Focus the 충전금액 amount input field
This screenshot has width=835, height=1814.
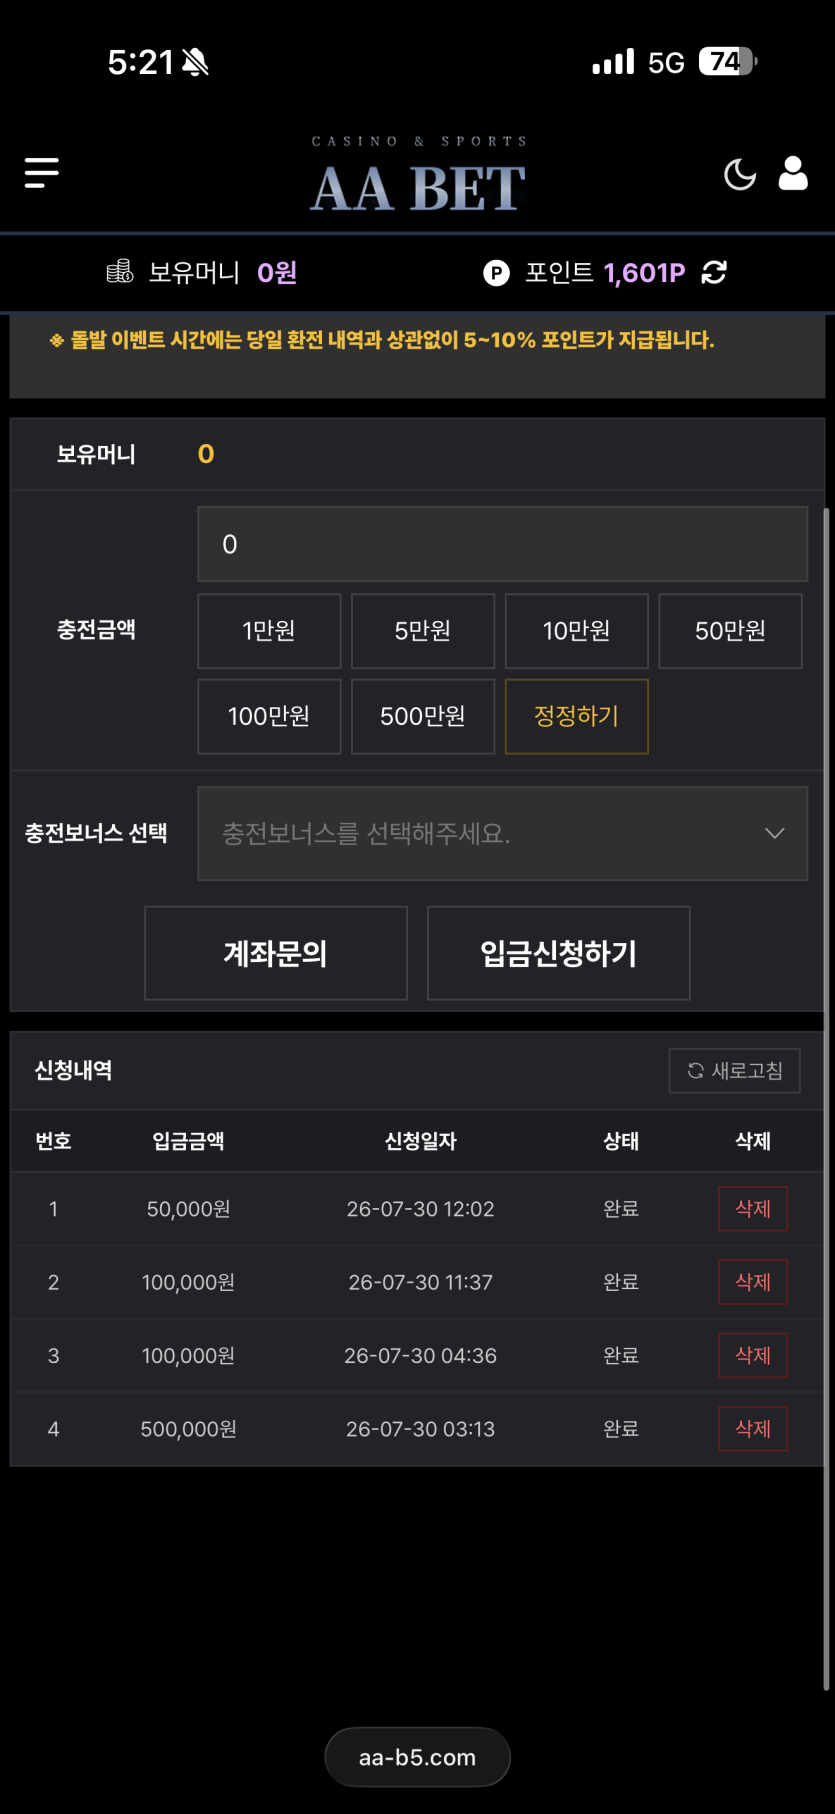click(502, 544)
